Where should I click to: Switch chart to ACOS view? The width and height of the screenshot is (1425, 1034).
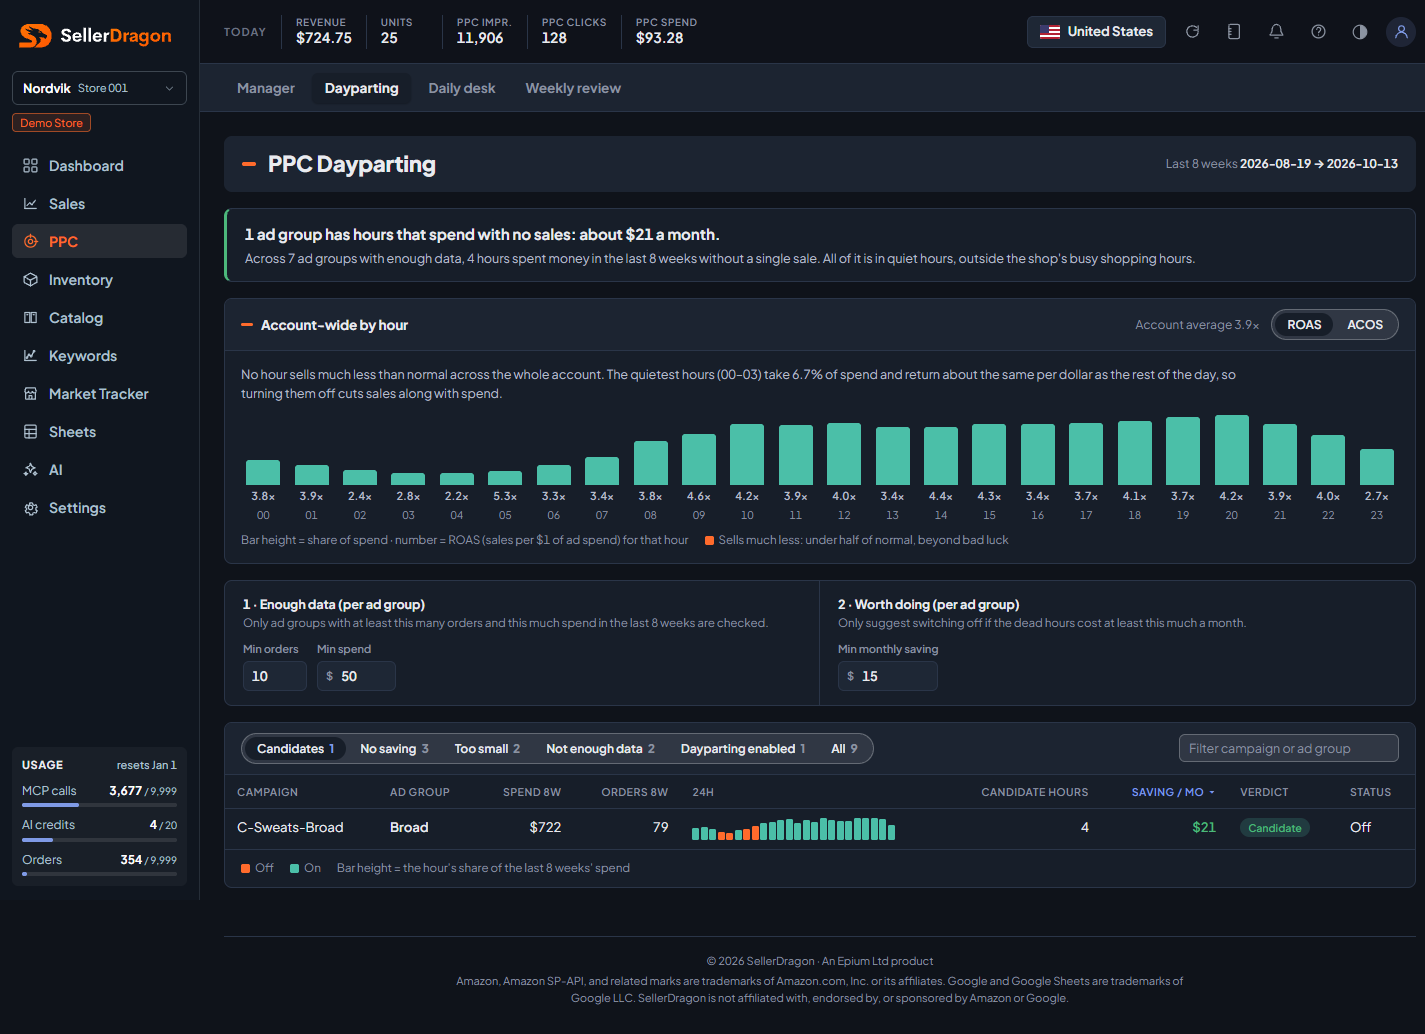point(1365,325)
